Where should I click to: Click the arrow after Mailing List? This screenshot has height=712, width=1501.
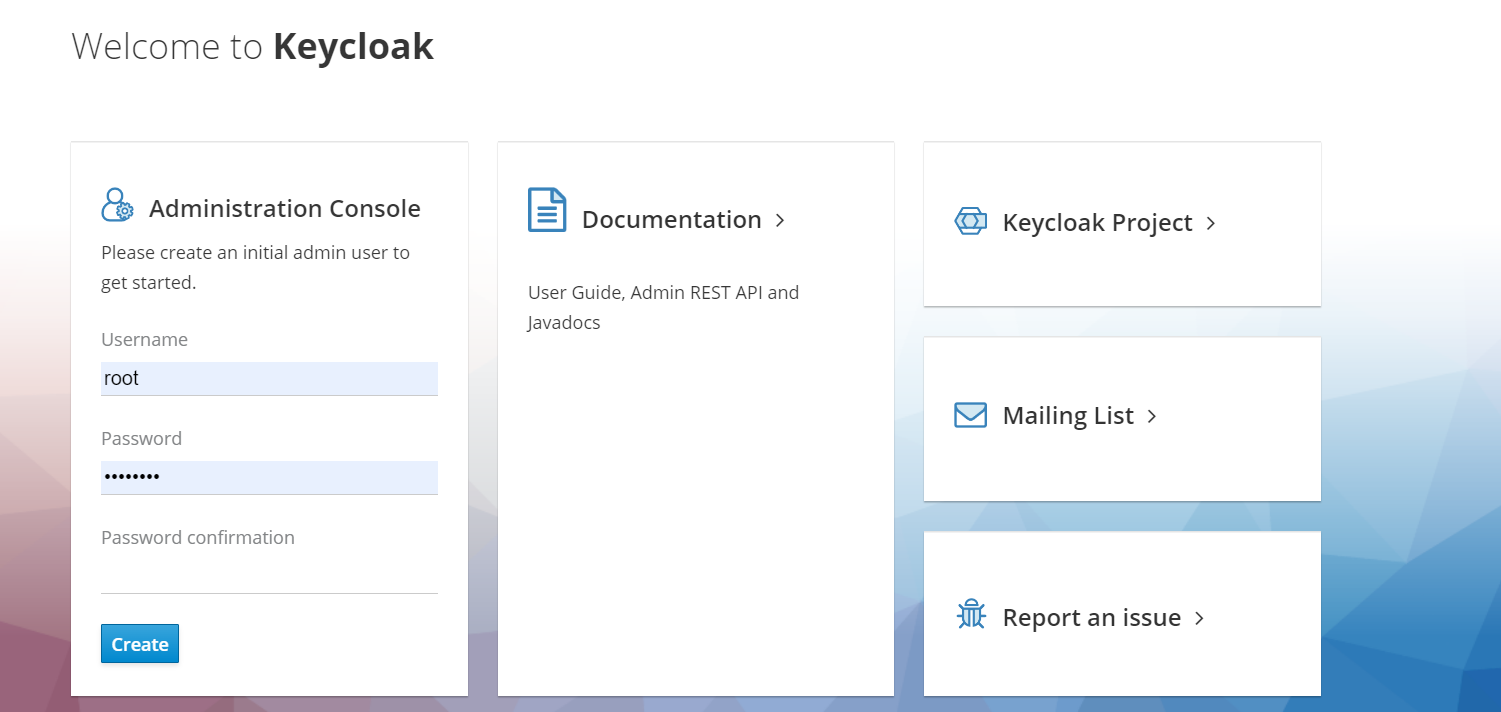[x=1152, y=416]
